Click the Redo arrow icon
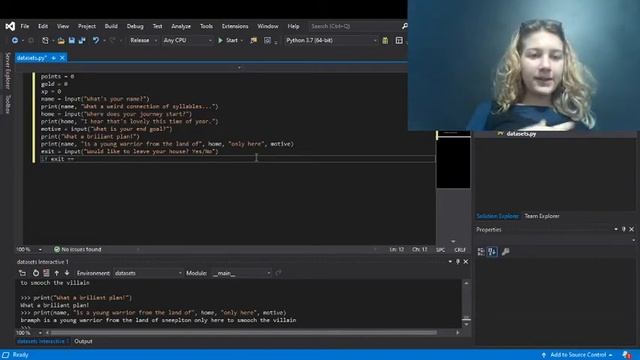640x360 pixels. (112, 40)
